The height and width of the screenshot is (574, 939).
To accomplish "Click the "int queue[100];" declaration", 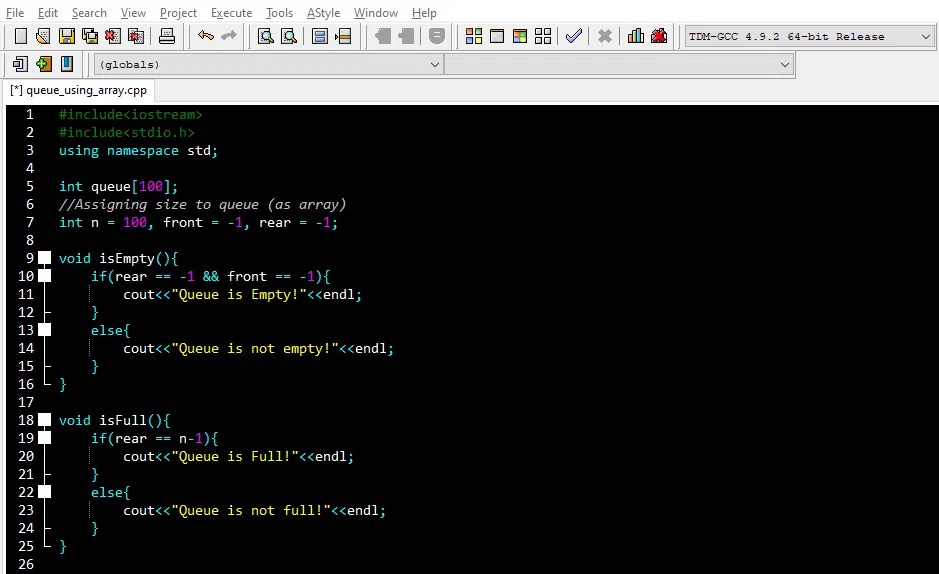I will 119,186.
